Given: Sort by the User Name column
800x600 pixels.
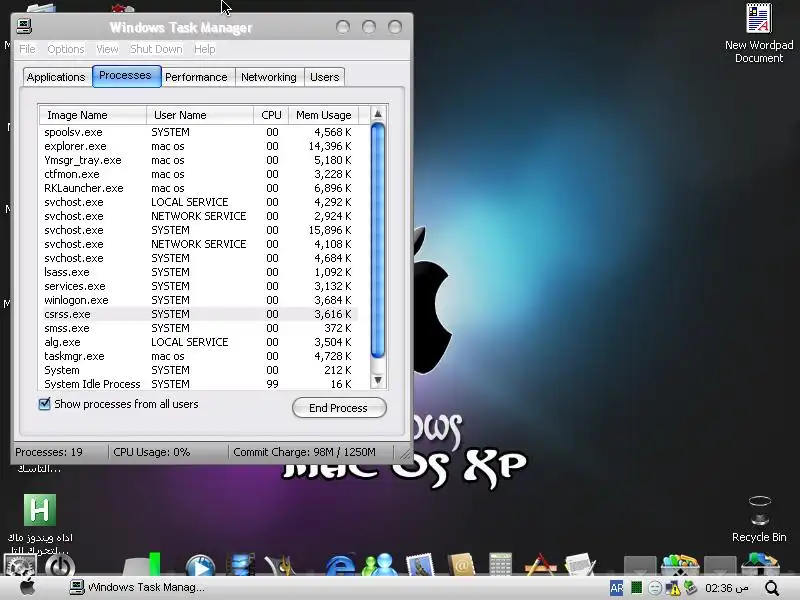Looking at the screenshot, I should (200, 115).
